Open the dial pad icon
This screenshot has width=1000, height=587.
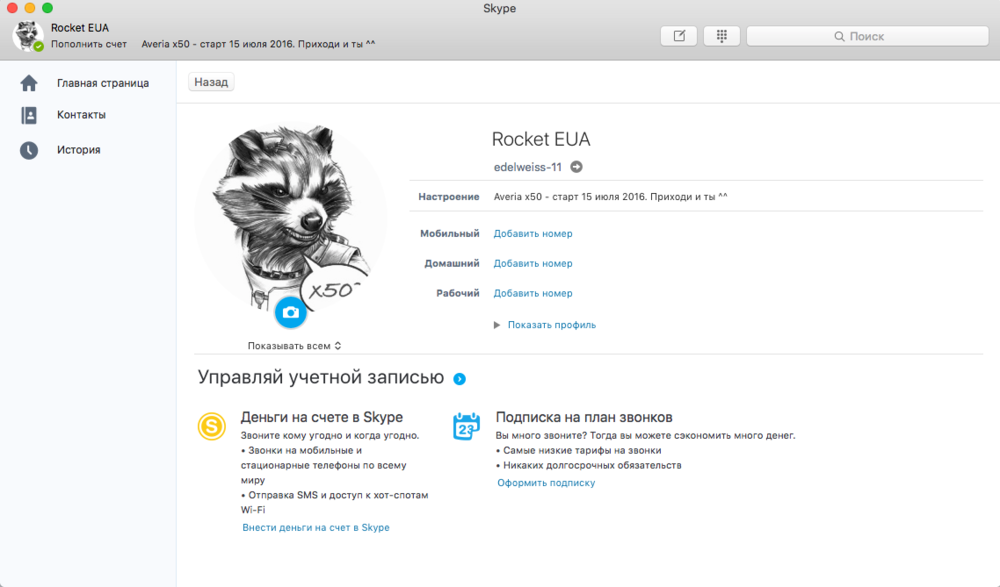coord(721,36)
